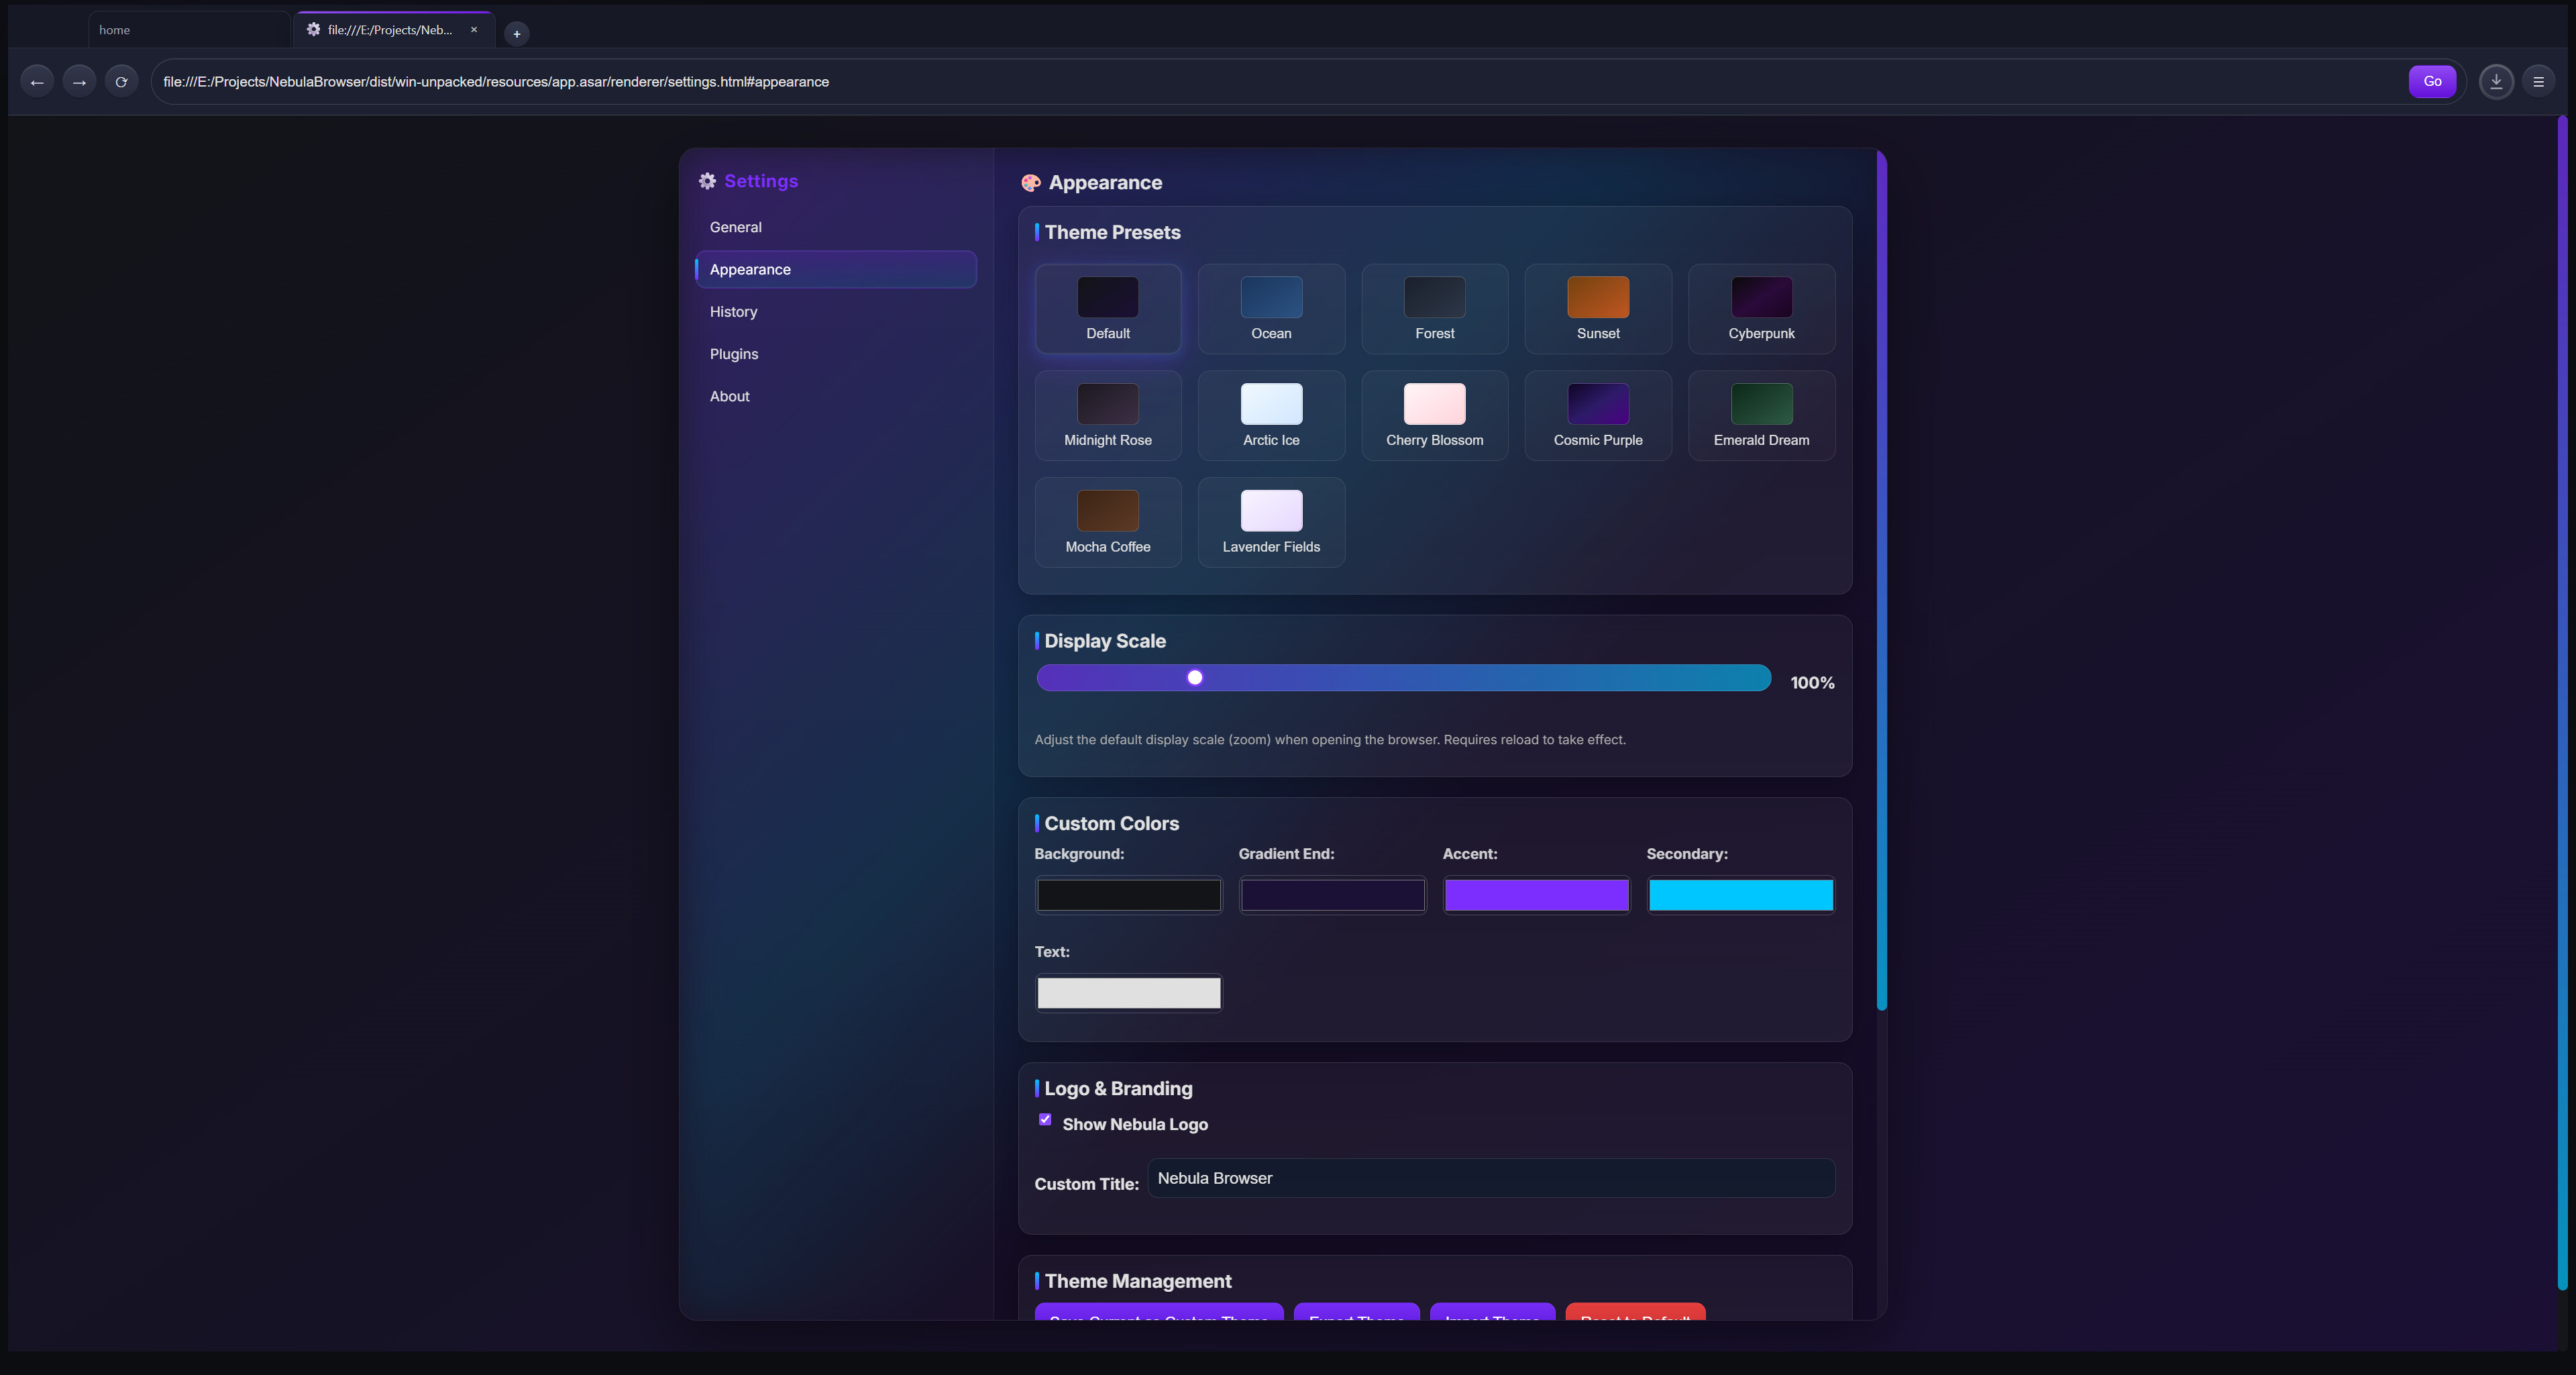
Task: Open the Accent color picker
Action: tap(1536, 895)
